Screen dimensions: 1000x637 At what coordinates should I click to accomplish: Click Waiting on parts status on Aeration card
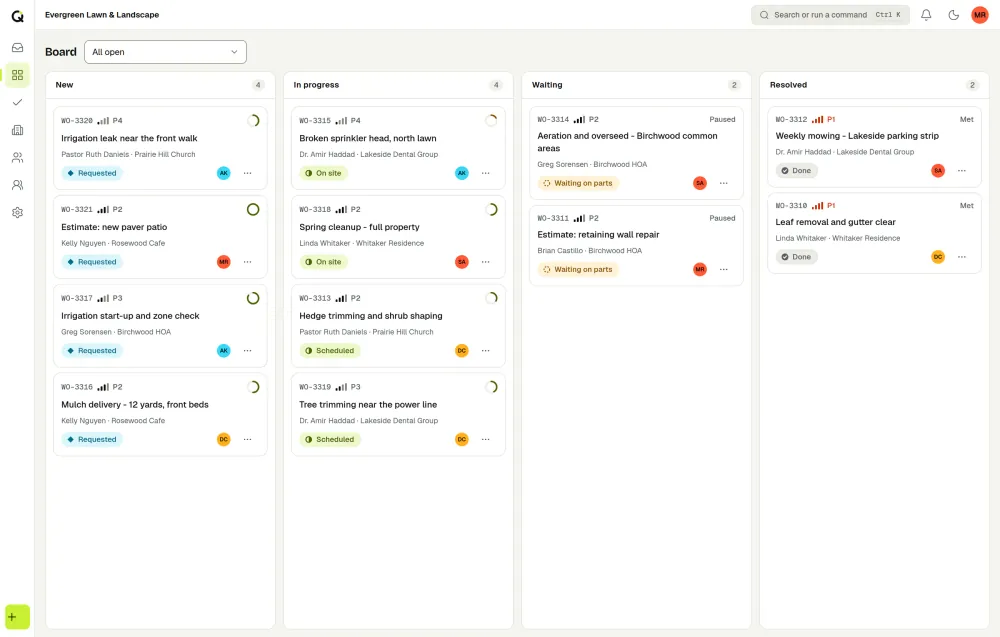[577, 183]
